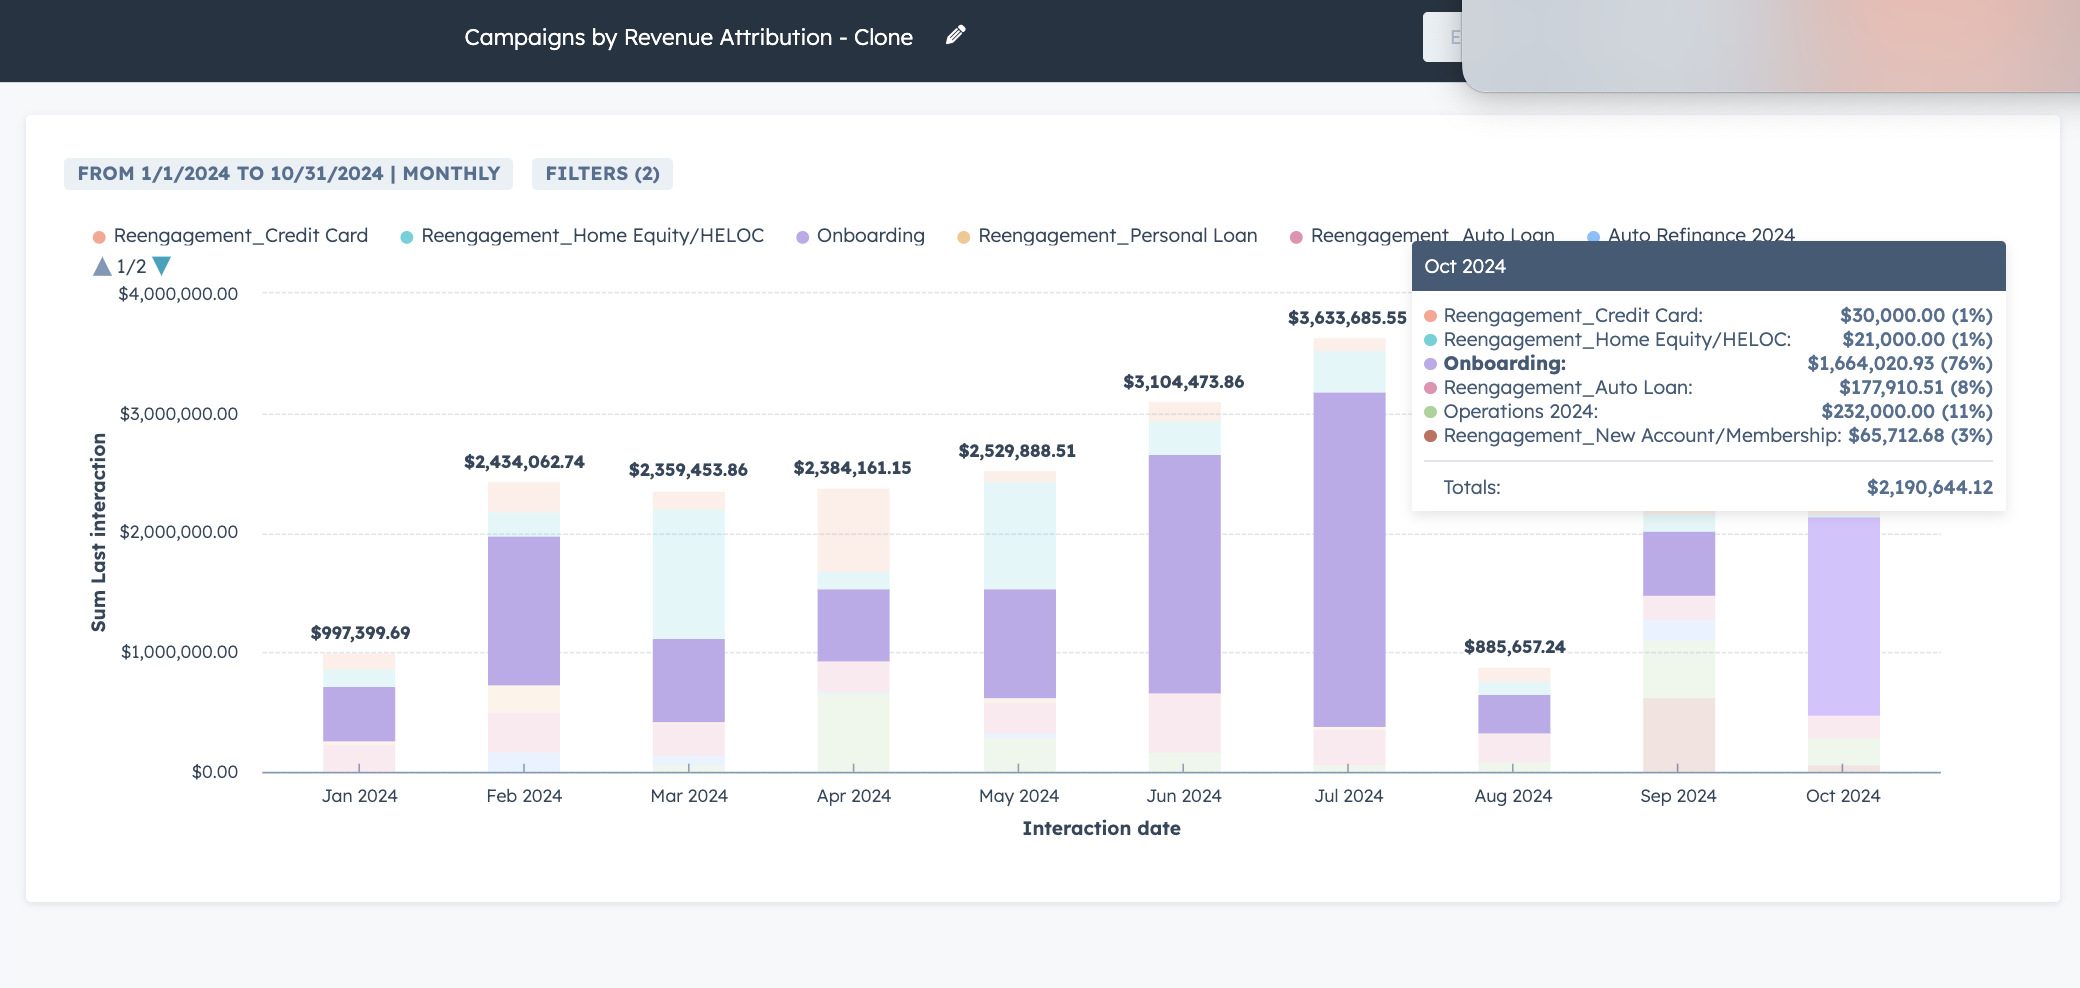Click the Oct 2024 axis label

1843,796
